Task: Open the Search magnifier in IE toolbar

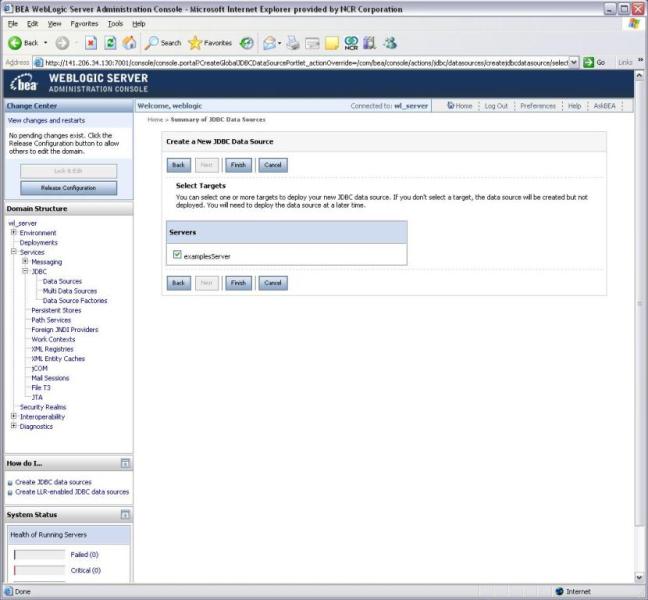Action: pyautogui.click(x=151, y=43)
